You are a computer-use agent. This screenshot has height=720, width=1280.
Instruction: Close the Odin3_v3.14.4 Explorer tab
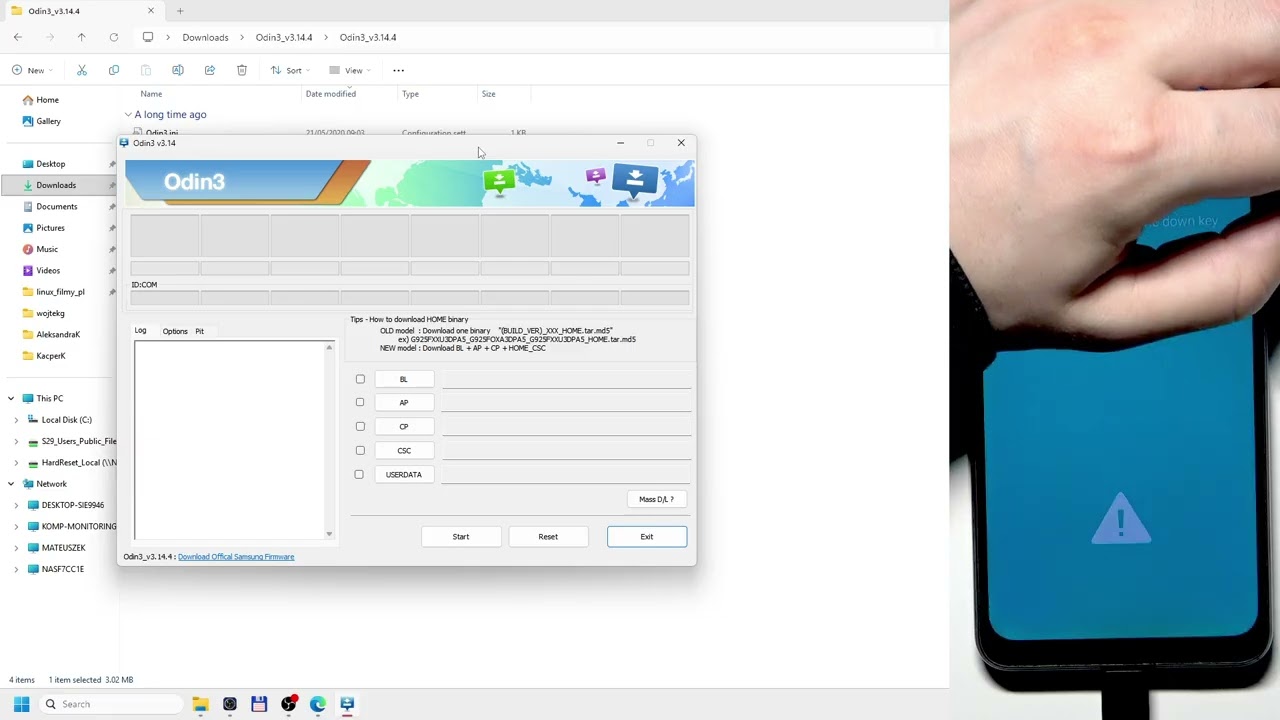pyautogui.click(x=151, y=11)
